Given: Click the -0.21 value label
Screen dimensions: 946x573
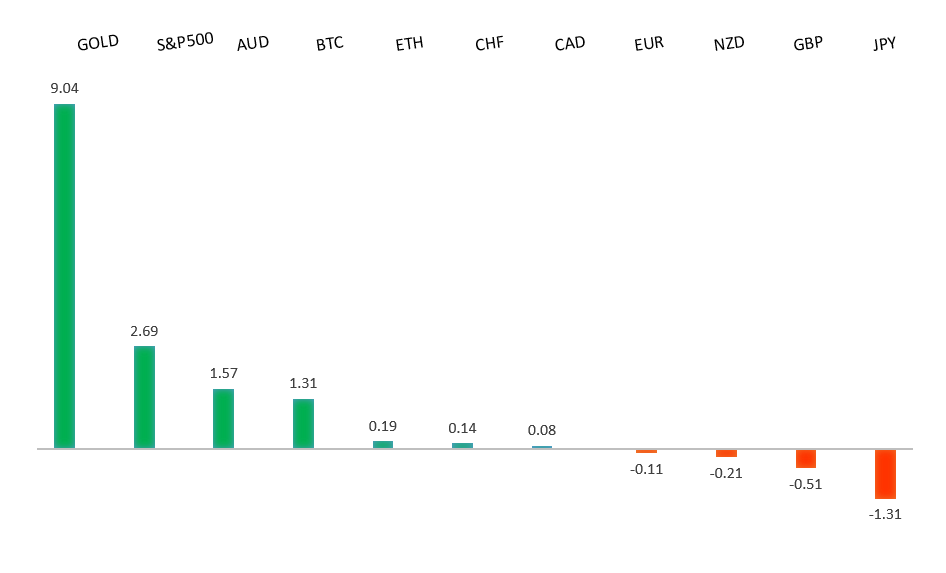Looking at the screenshot, I should (726, 473).
